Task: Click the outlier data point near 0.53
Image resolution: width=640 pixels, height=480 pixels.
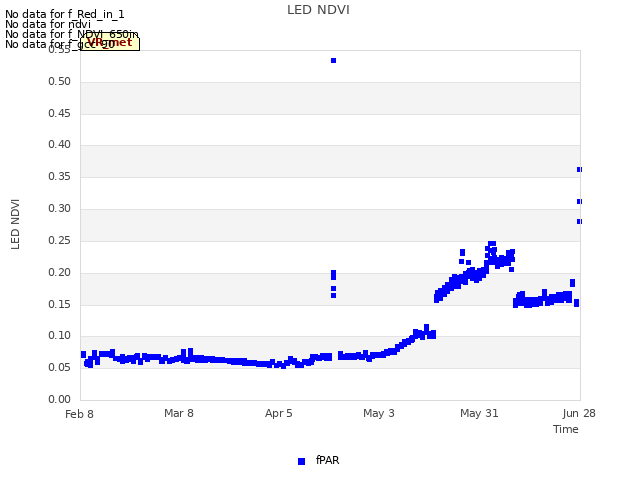Action: (x=333, y=60)
